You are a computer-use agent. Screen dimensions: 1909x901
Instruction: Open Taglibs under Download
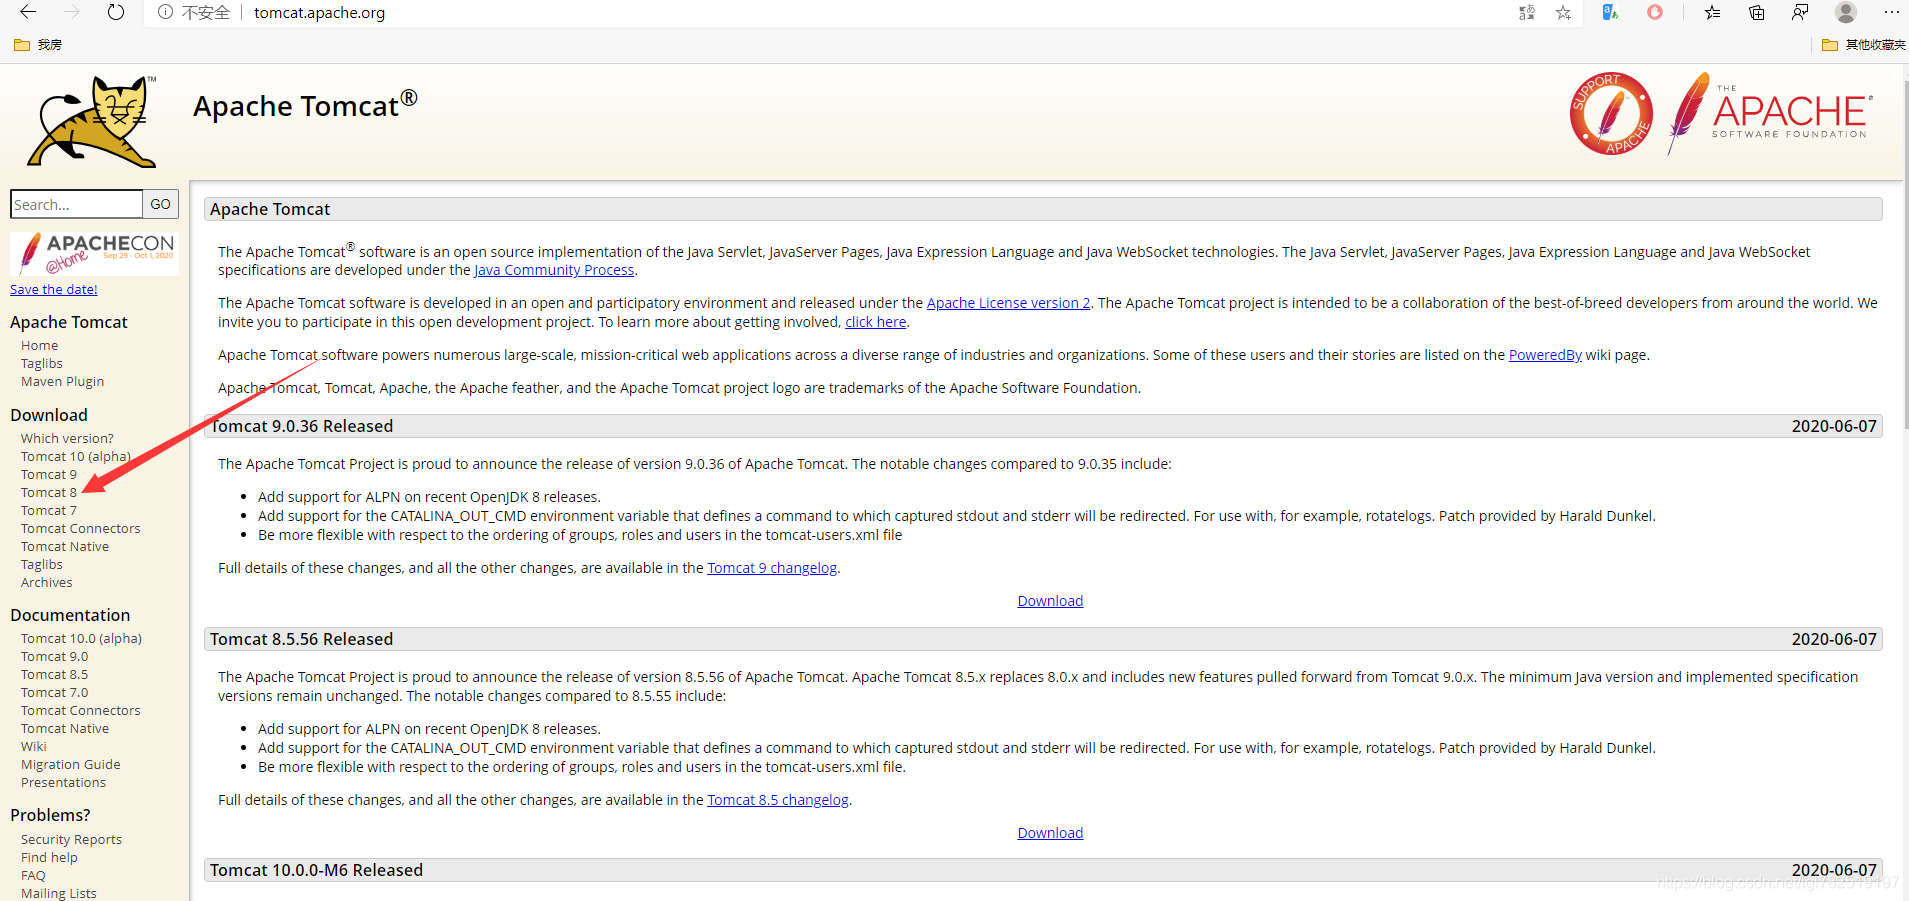(42, 565)
